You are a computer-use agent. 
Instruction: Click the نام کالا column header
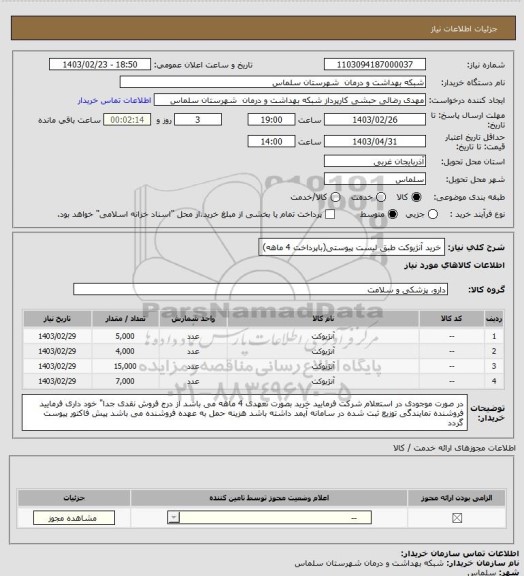pos(323,319)
